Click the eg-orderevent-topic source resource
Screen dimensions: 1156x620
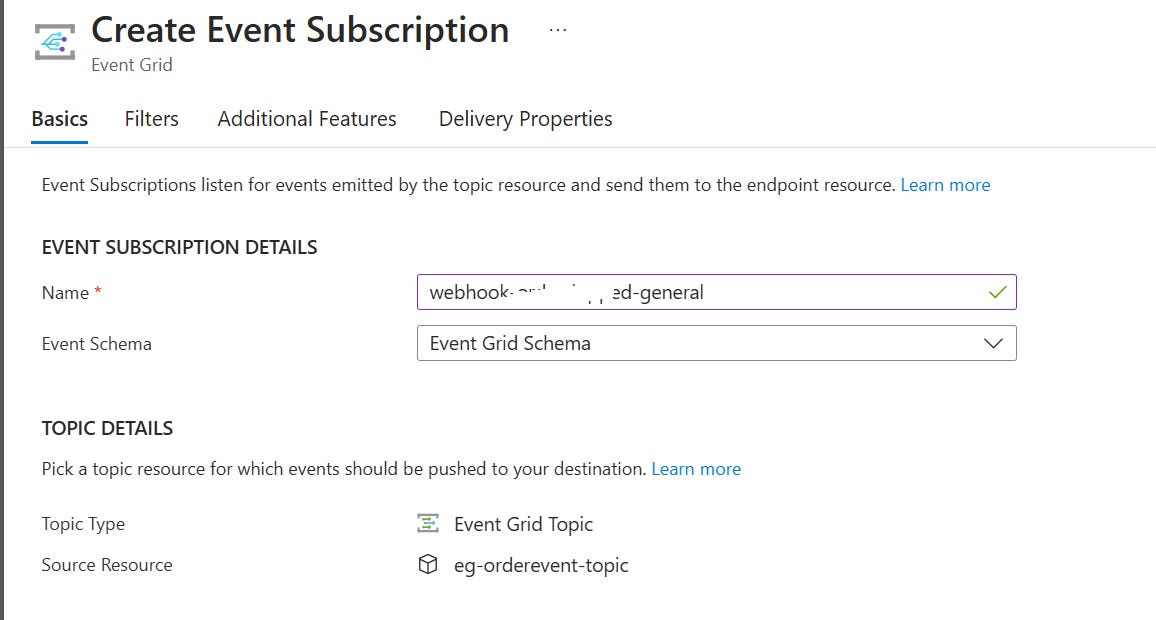[541, 565]
